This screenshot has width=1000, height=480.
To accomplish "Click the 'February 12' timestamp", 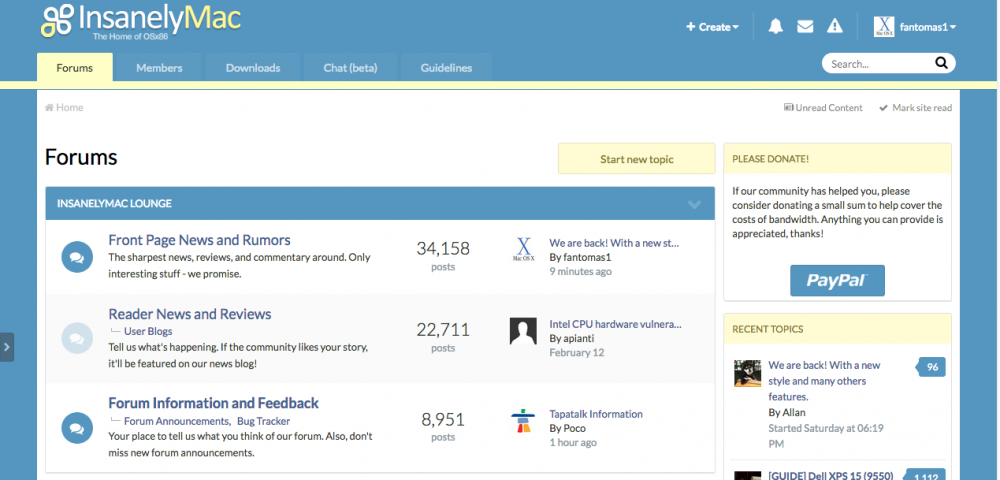I will coord(577,353).
